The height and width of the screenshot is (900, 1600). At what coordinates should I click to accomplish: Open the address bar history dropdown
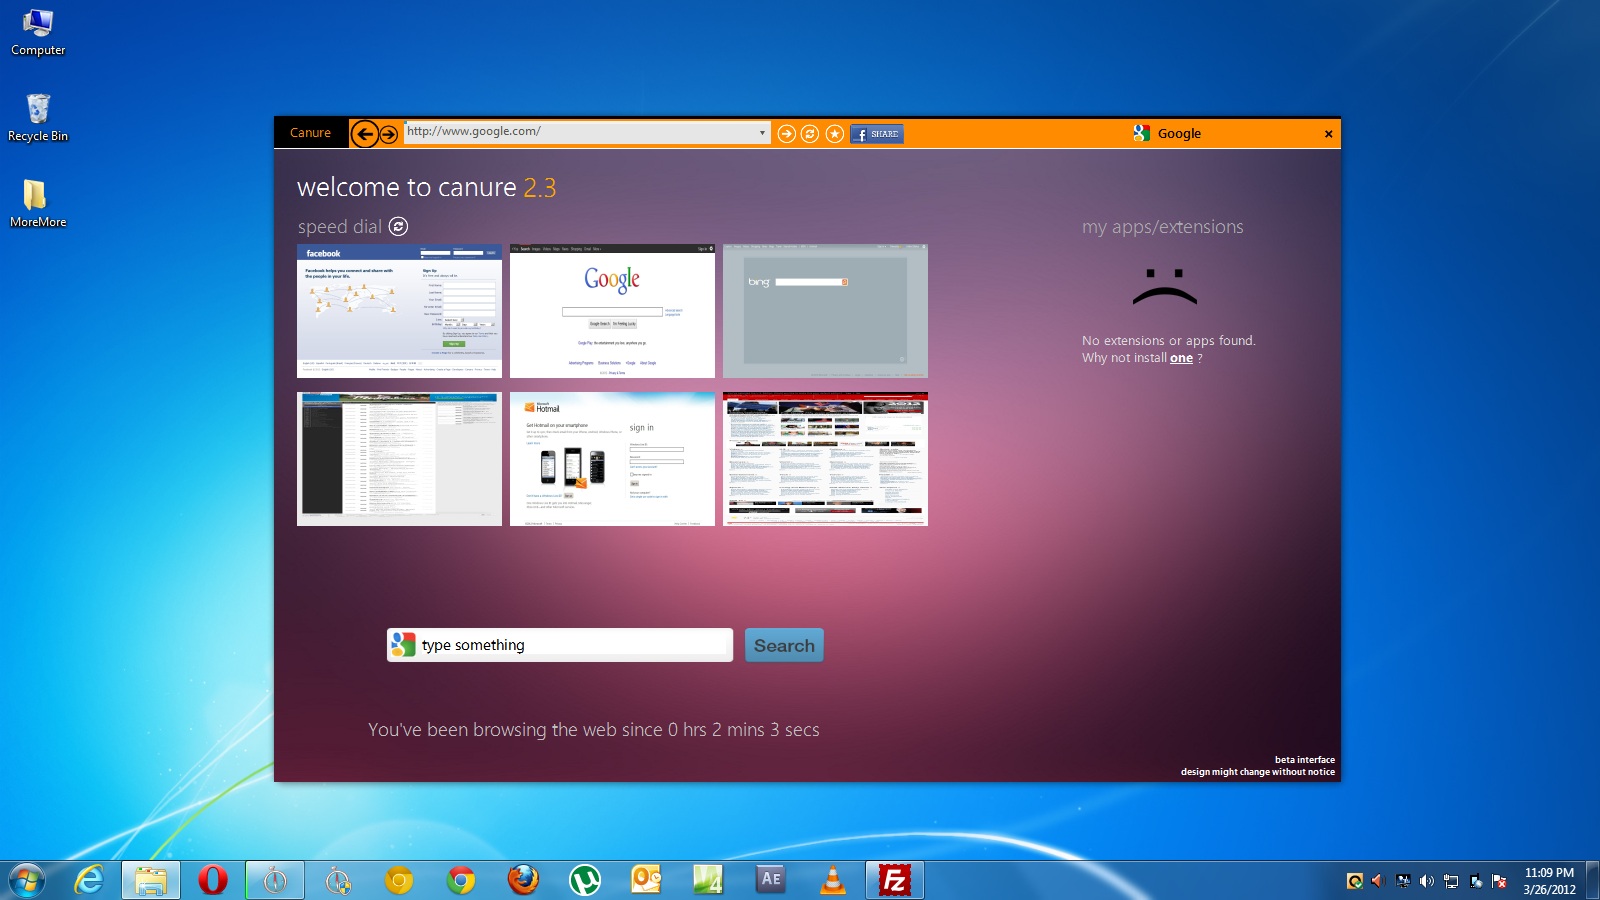click(762, 132)
